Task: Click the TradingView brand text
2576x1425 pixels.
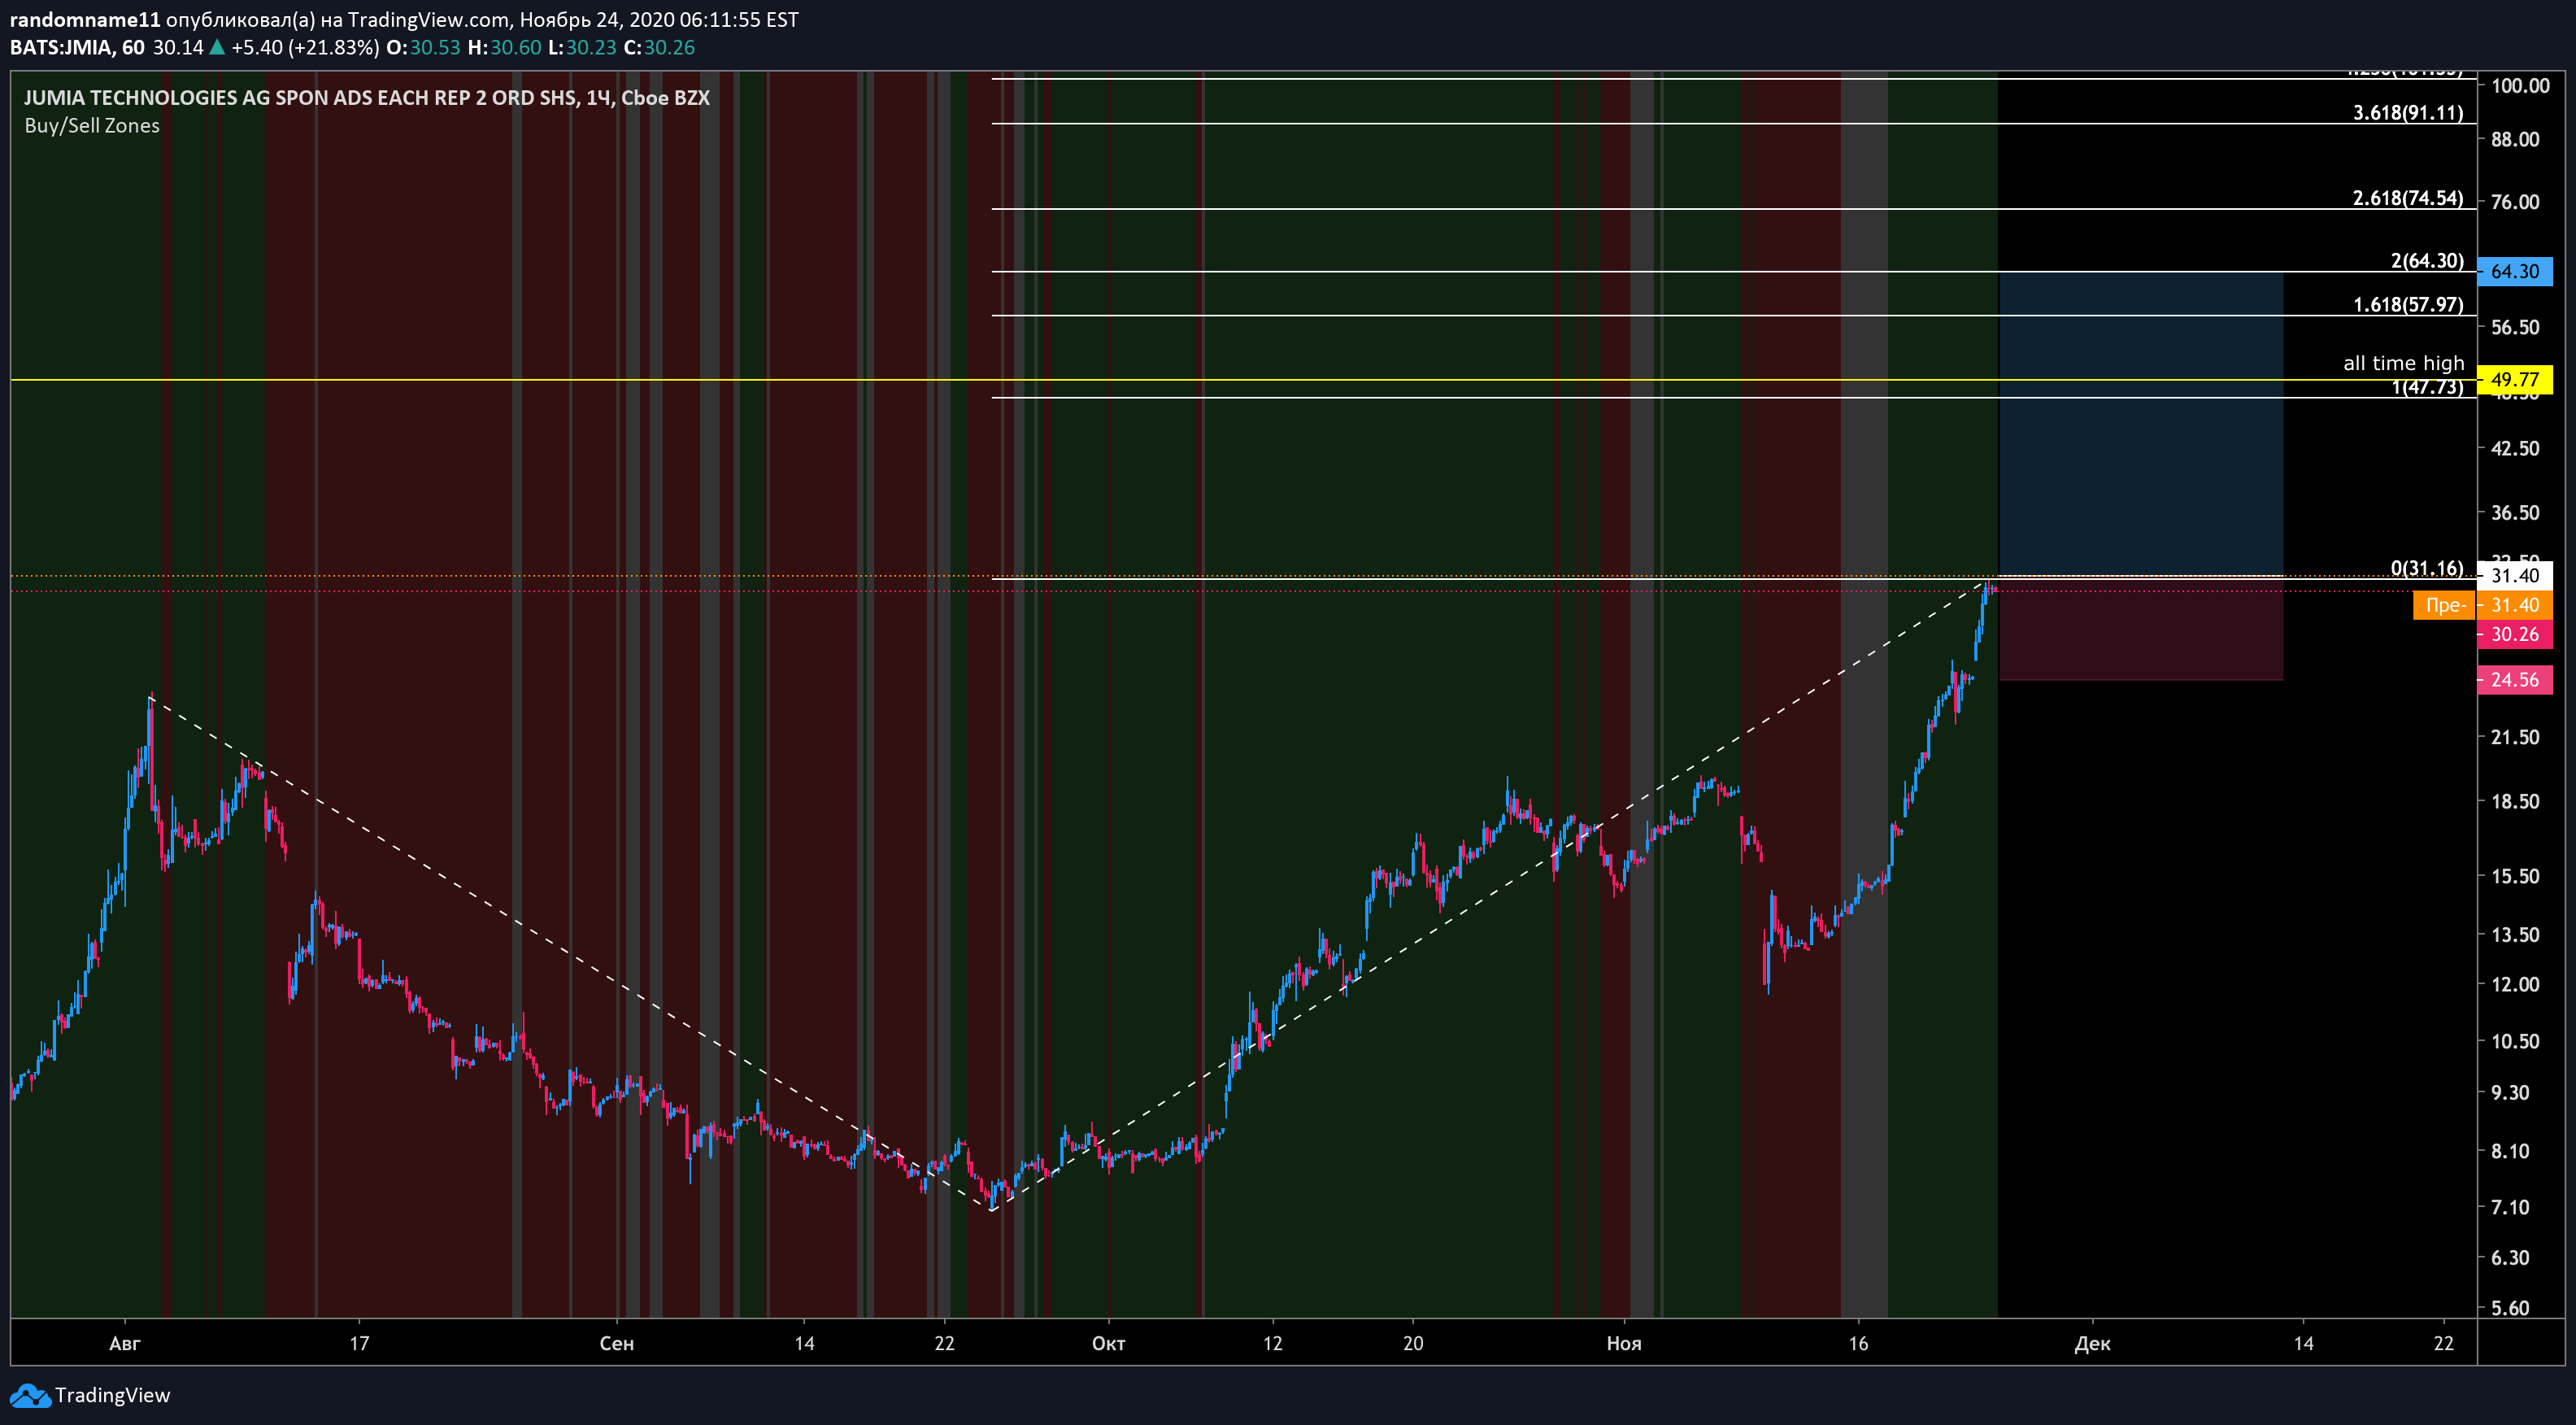Action: pos(112,1395)
